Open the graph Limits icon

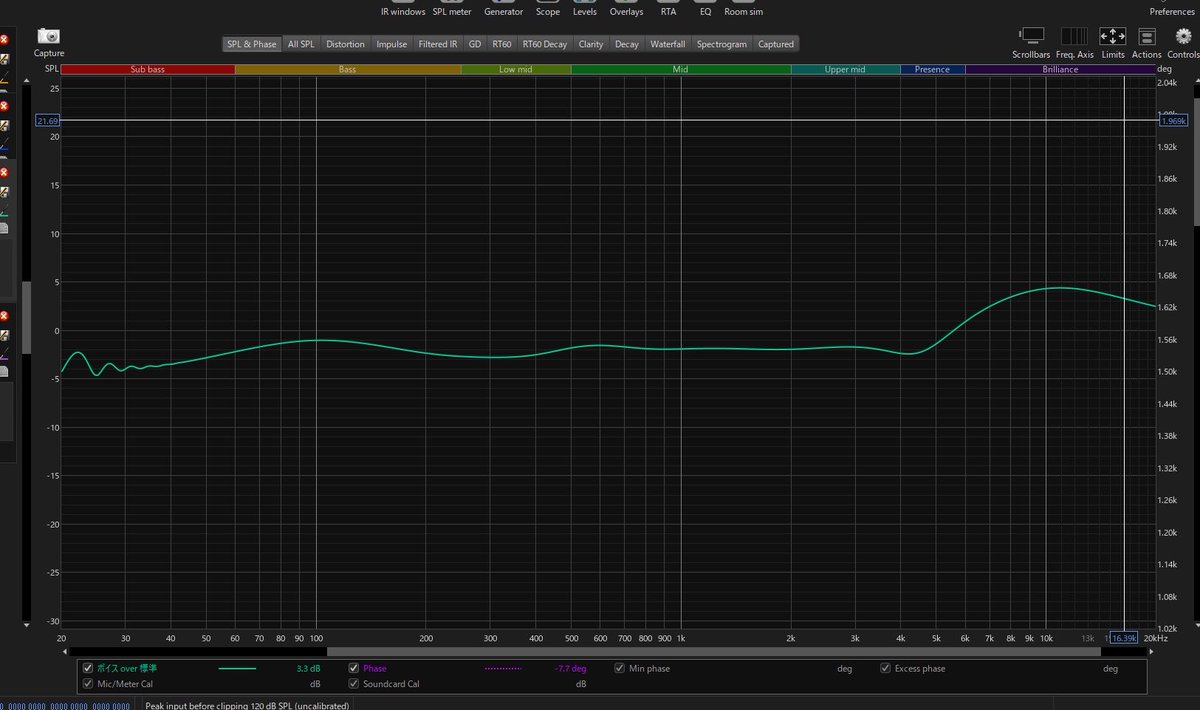pos(1113,36)
